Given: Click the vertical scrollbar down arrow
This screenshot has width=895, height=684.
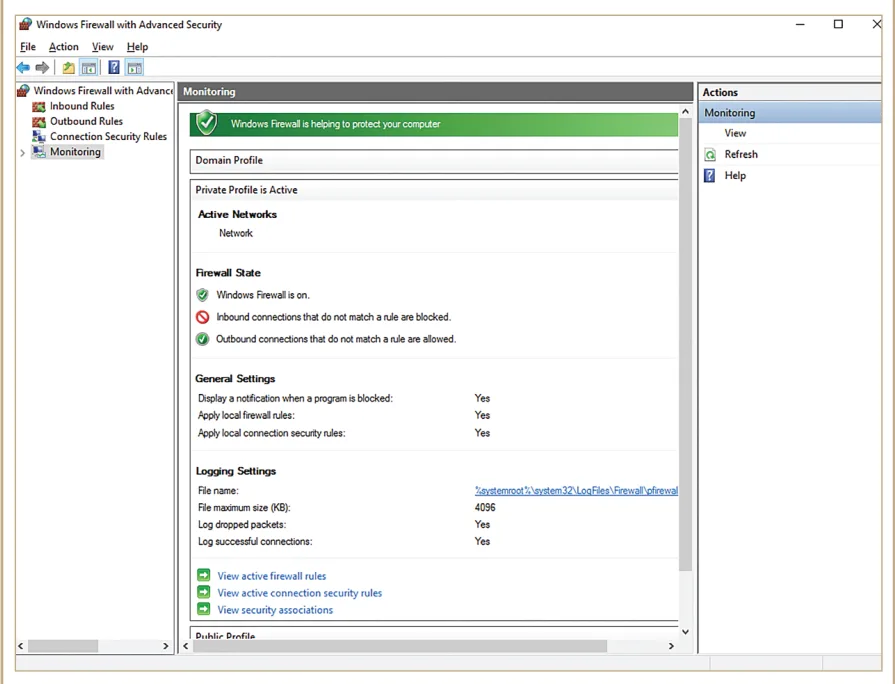Looking at the screenshot, I should point(686,631).
